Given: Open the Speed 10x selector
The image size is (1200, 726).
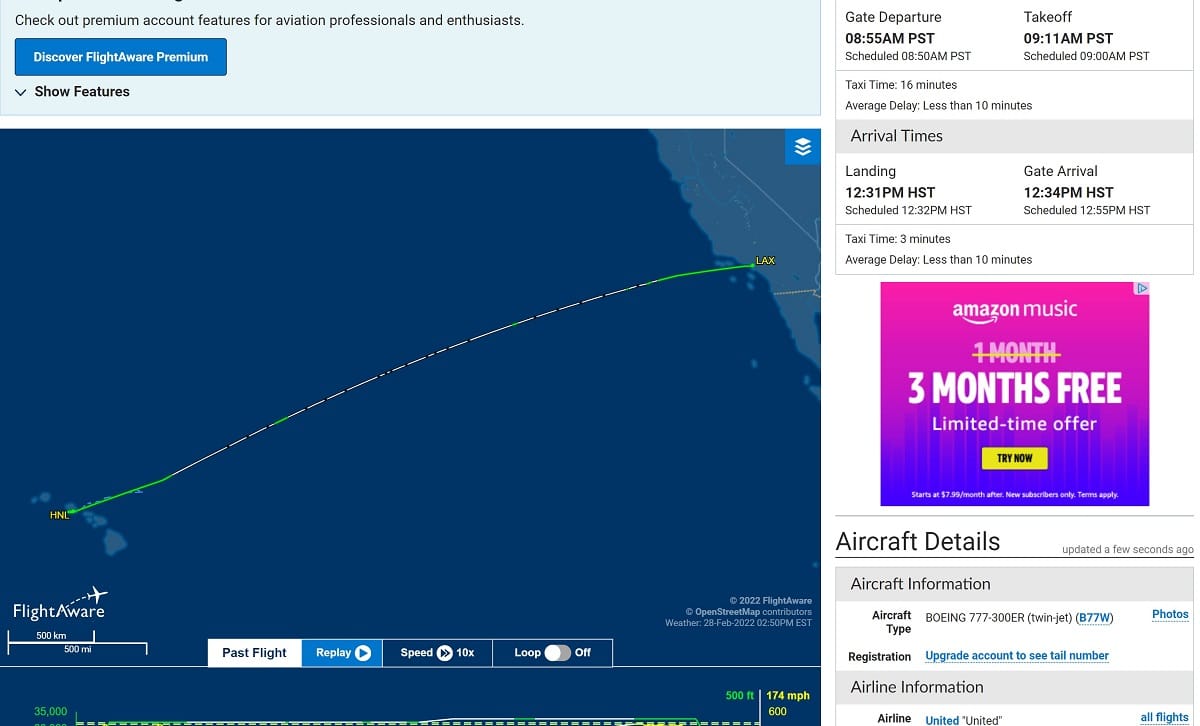Looking at the screenshot, I should [x=437, y=653].
